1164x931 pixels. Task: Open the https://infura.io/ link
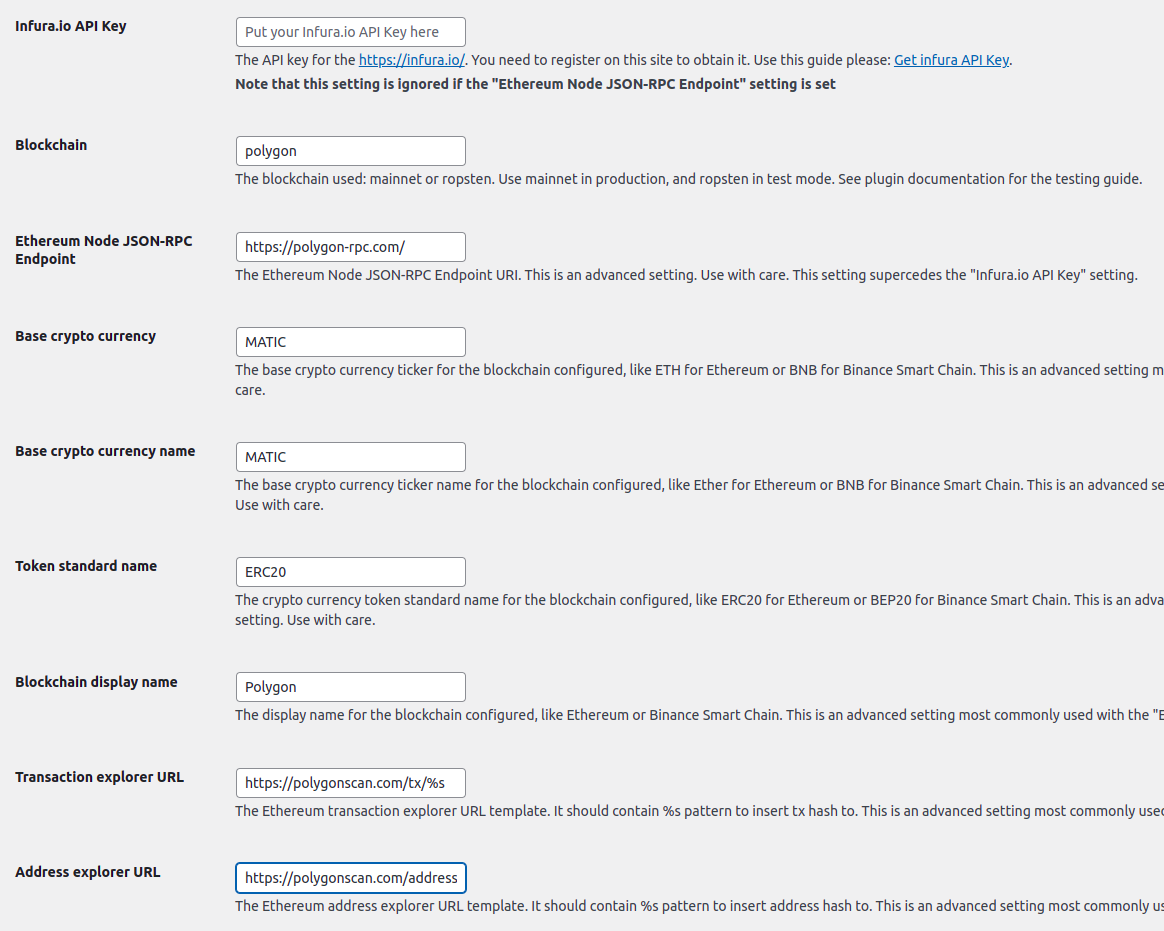(x=412, y=60)
